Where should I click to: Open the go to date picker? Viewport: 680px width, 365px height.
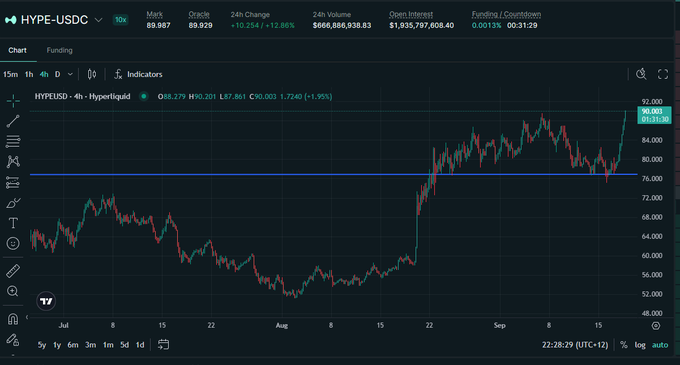pyautogui.click(x=163, y=345)
